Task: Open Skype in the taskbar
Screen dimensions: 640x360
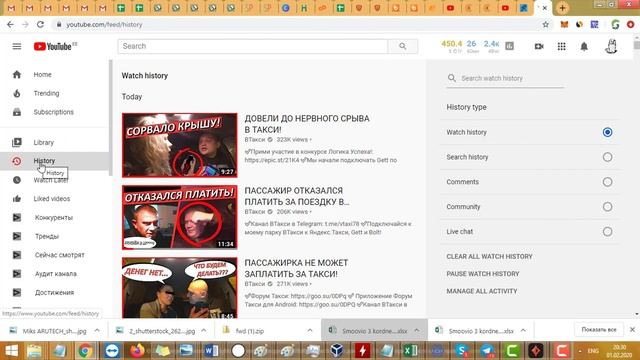Action: tap(462, 351)
